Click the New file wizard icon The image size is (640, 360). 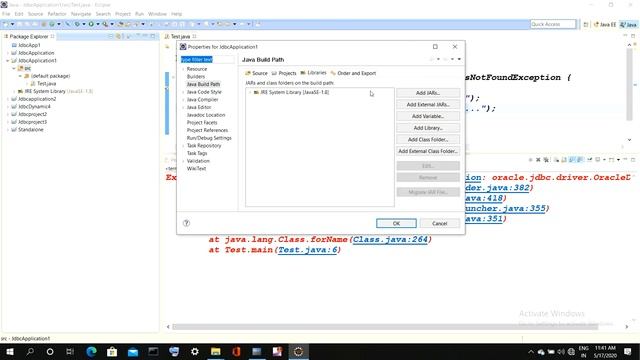pos(6,24)
